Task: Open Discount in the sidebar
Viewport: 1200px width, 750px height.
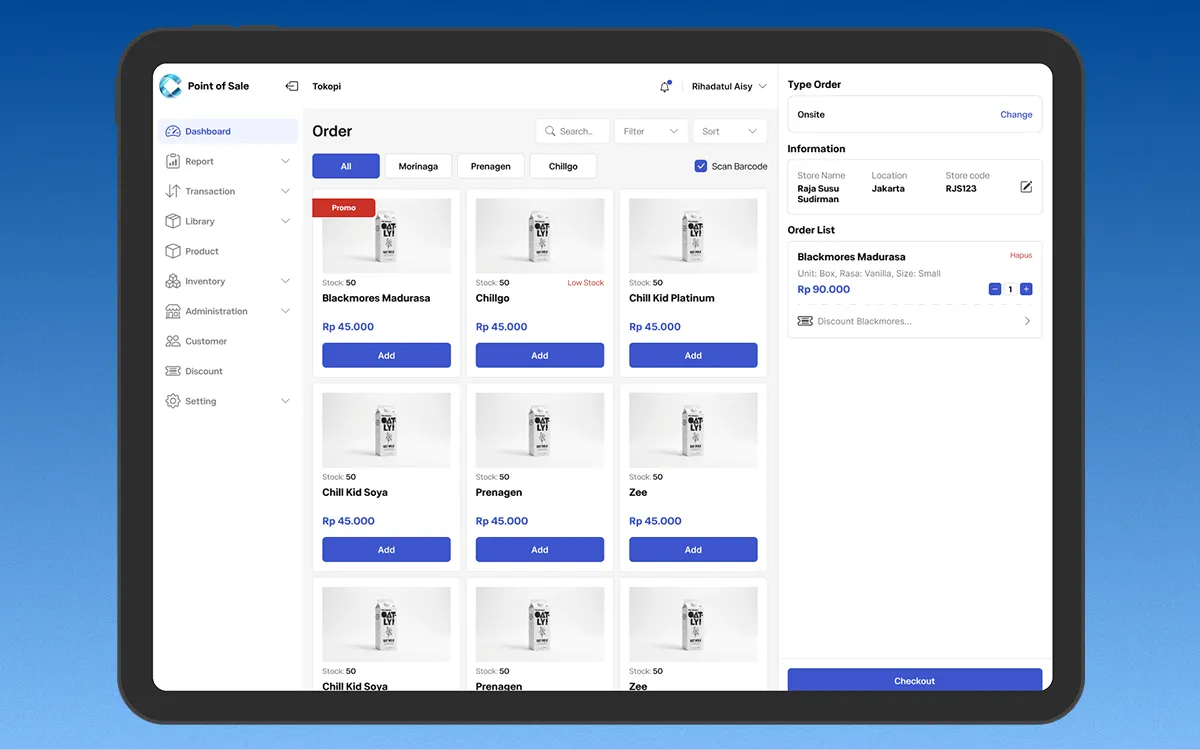Action: (227, 371)
